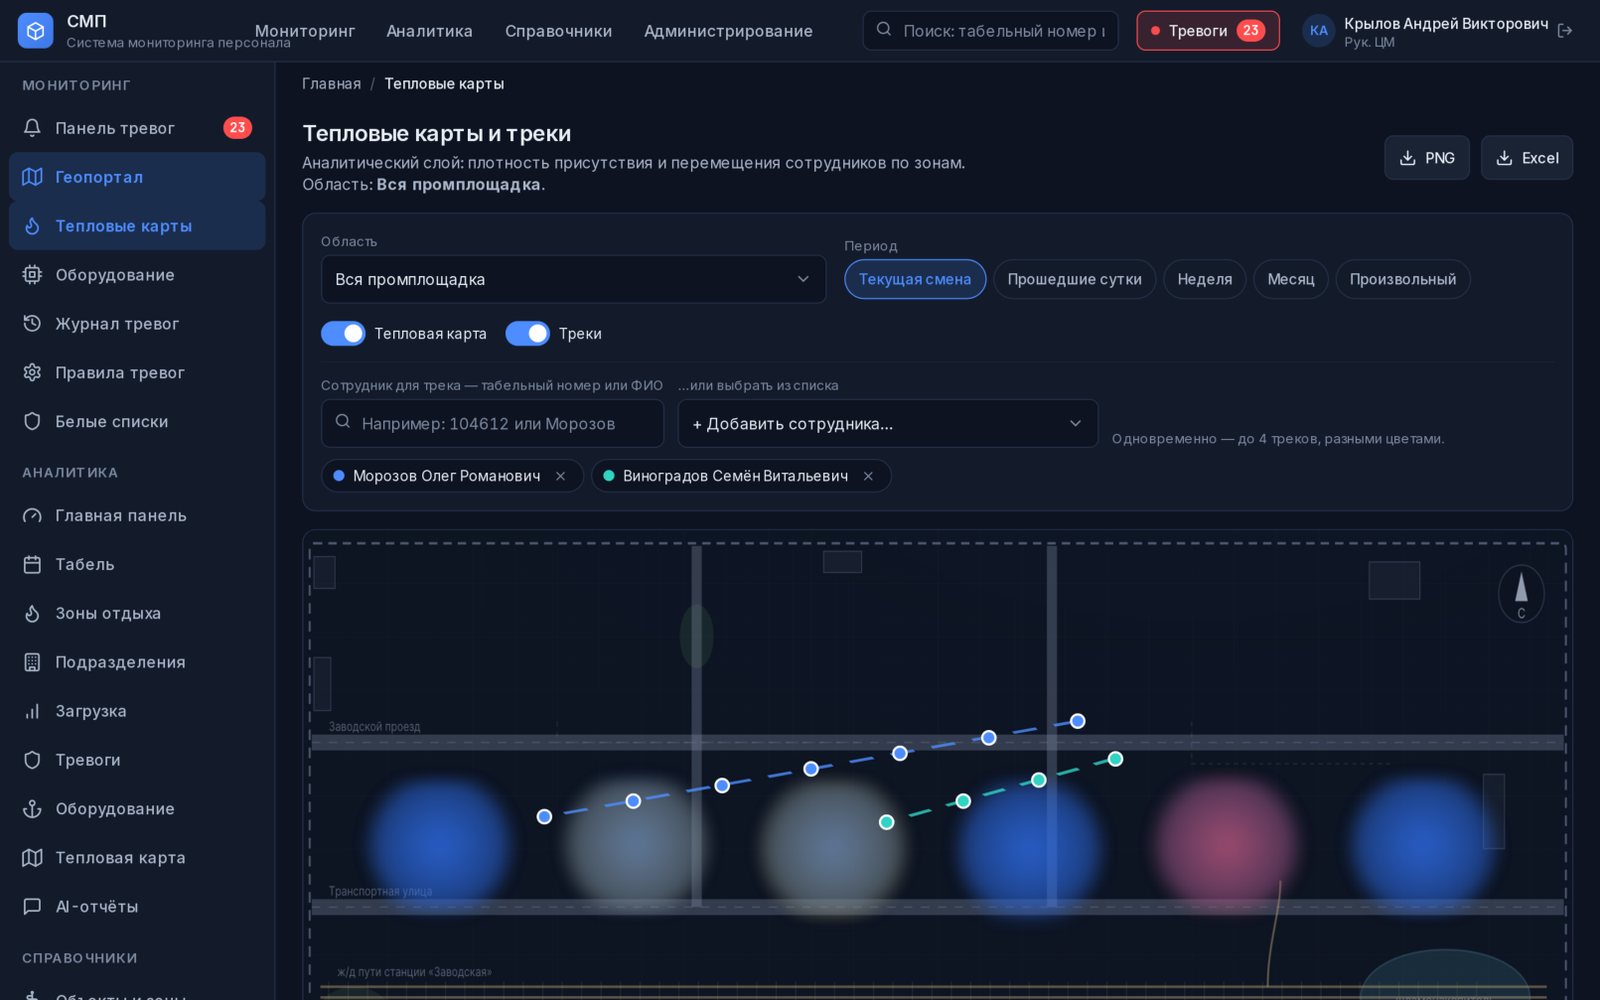Click the teal color dot of Виноградов
Viewport: 1600px width, 1000px height.
[x=609, y=476]
